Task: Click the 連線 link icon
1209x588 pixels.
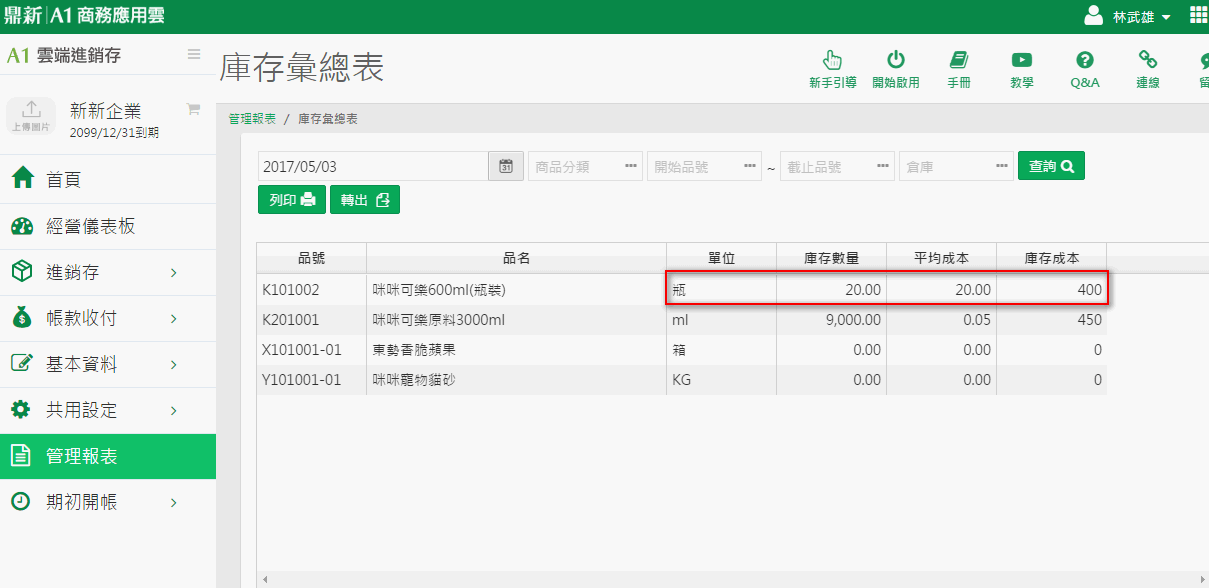Action: tap(1148, 60)
